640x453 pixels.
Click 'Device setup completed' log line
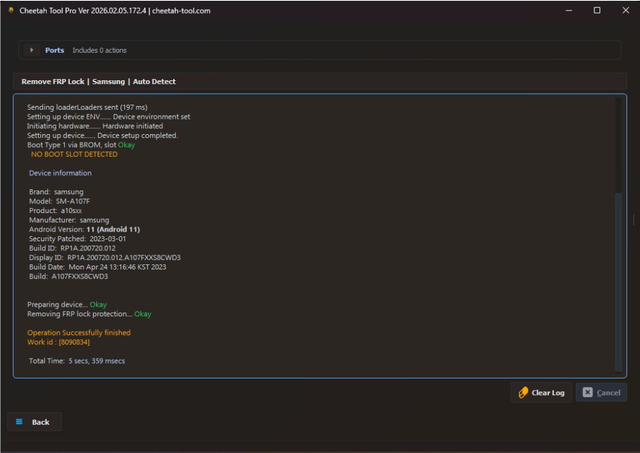pyautogui.click(x=102, y=135)
